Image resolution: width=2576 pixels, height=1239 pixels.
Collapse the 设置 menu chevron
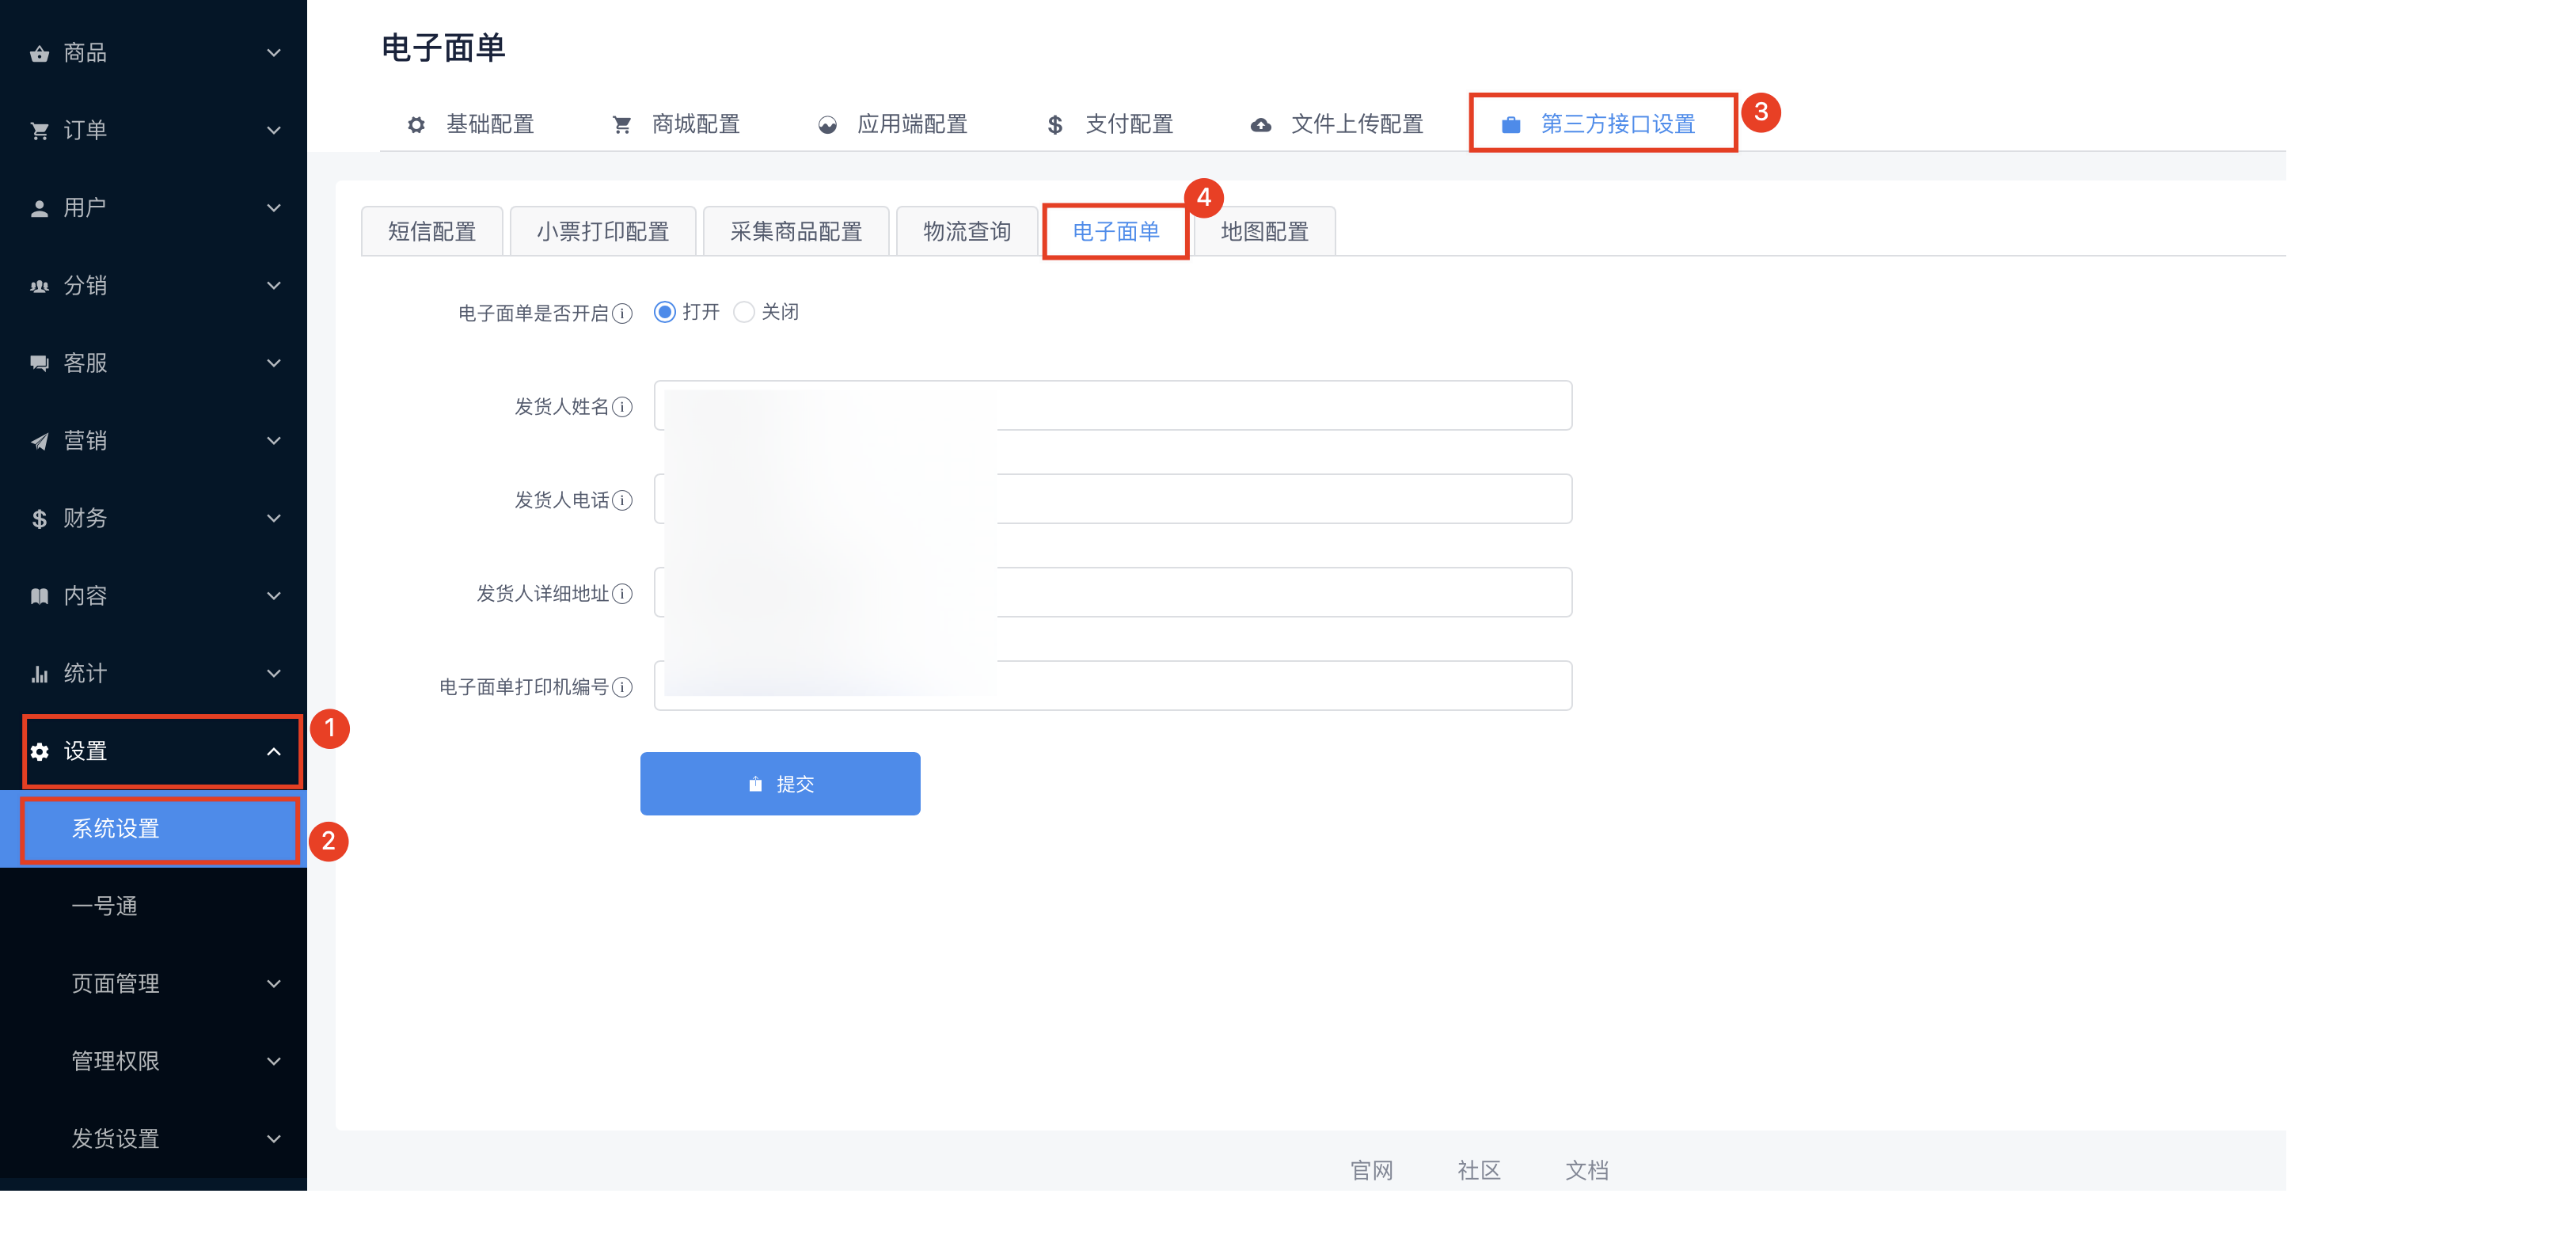(273, 752)
